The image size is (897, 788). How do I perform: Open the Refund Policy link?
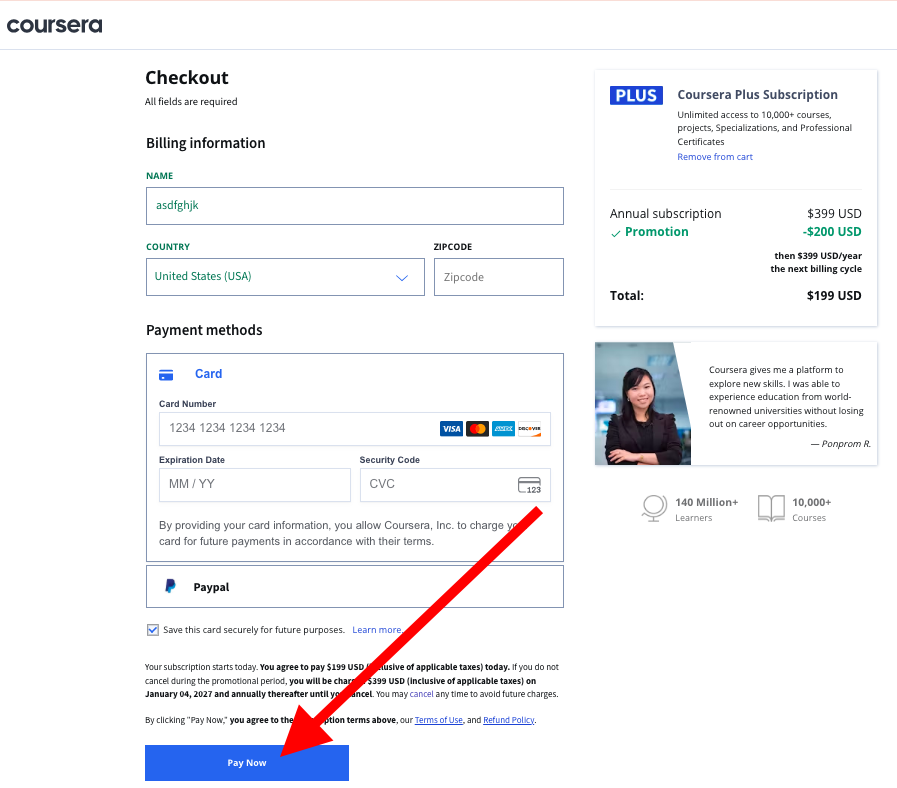[x=509, y=720]
